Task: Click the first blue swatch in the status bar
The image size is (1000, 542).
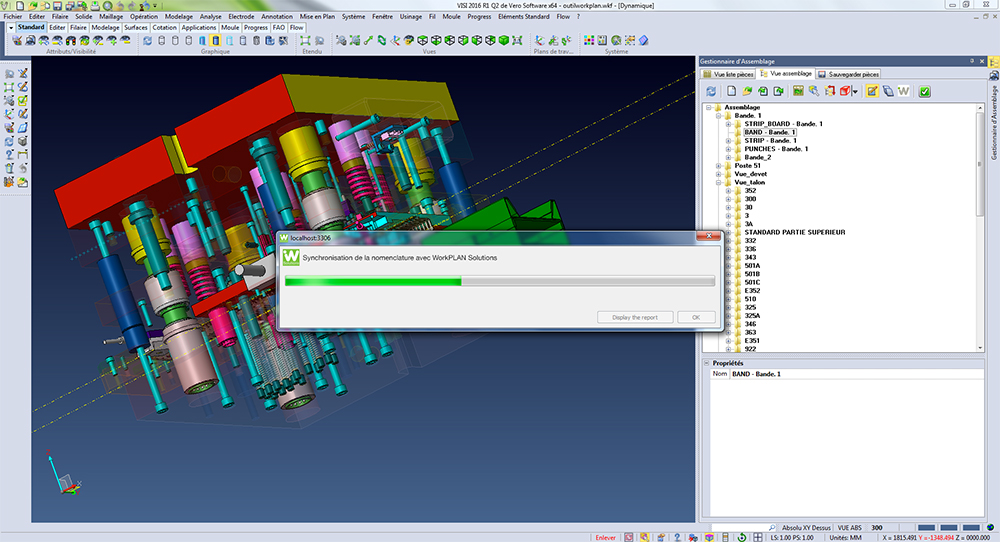Action: (926, 528)
